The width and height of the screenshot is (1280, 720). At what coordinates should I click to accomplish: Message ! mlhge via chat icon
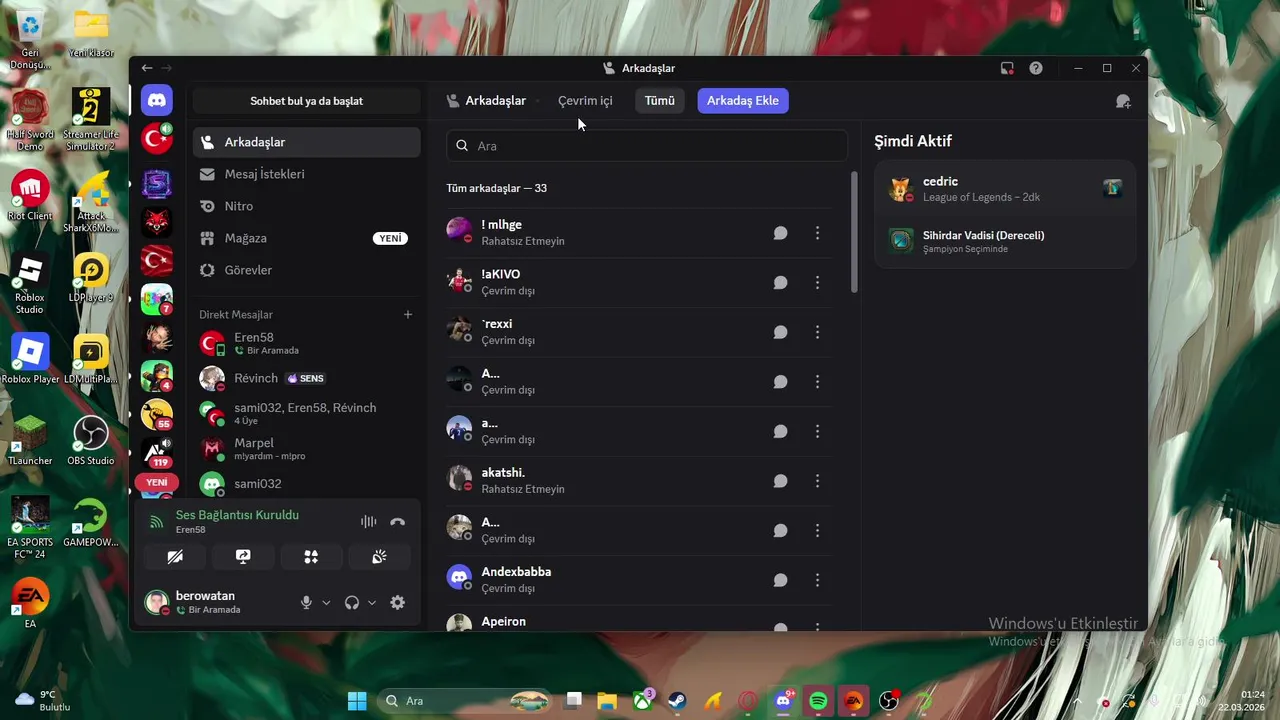point(781,233)
